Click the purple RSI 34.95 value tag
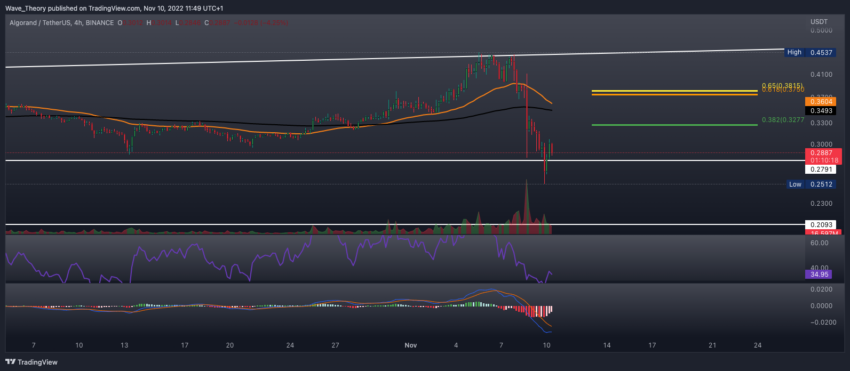This screenshot has height=371, width=850. tap(820, 275)
